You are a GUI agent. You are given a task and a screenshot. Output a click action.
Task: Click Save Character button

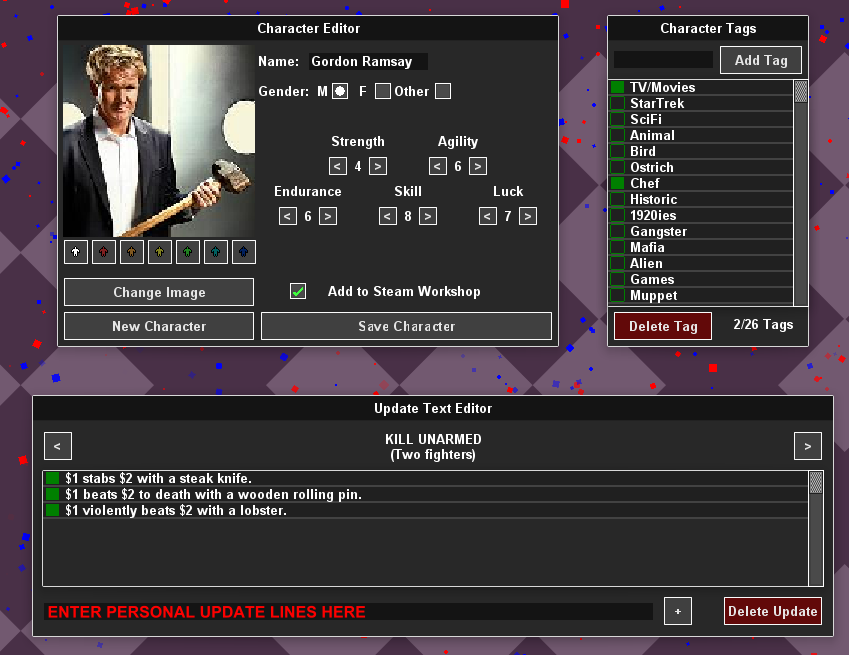[x=407, y=326]
